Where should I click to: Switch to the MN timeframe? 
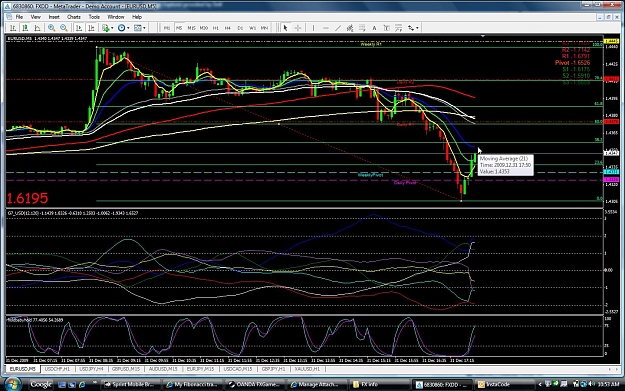click(264, 28)
